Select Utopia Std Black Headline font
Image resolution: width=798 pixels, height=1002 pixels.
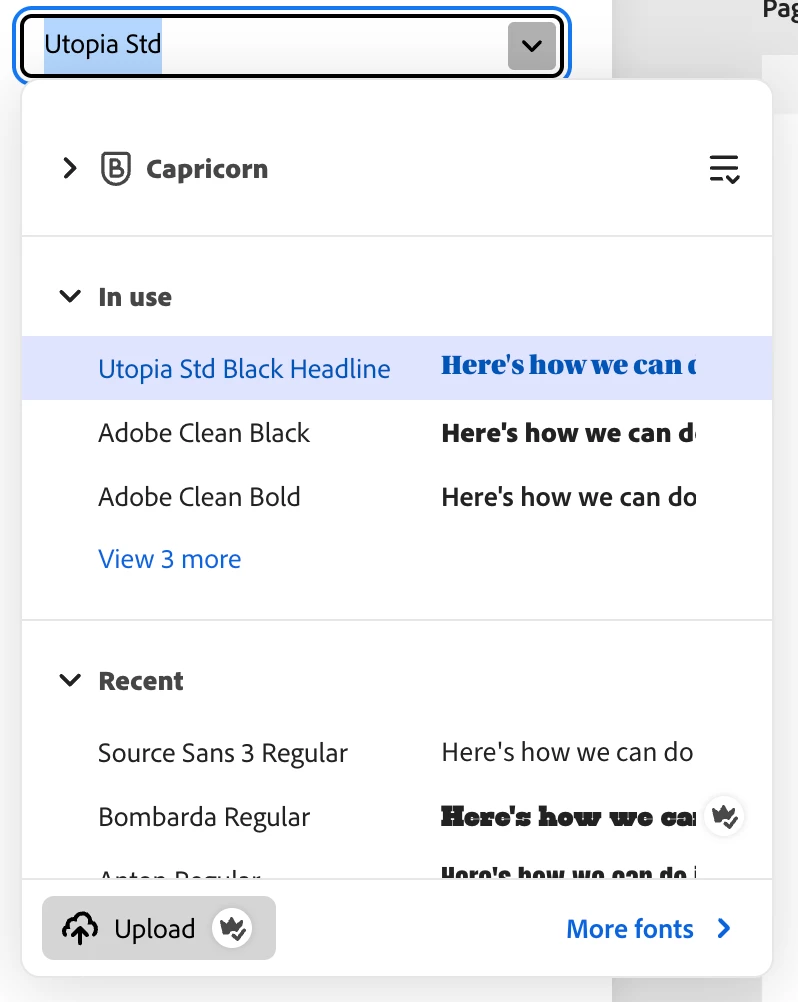[x=244, y=368]
